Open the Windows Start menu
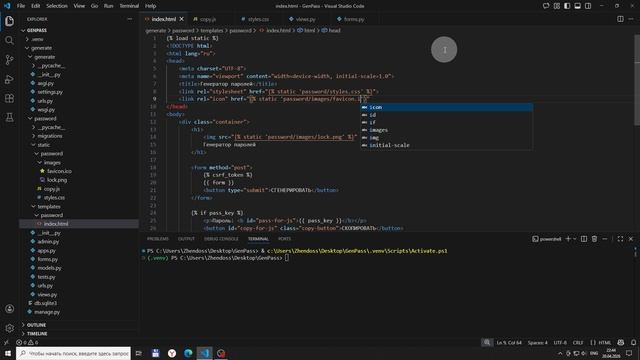 [8, 353]
